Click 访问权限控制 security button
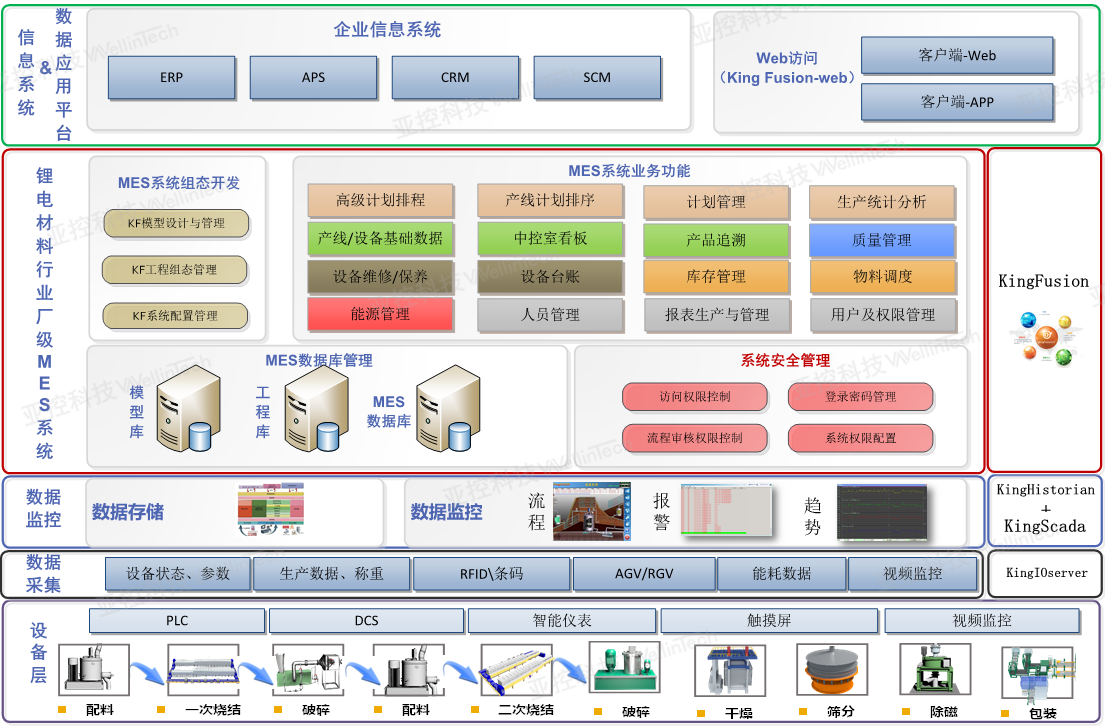The image size is (1105, 726). pos(695,397)
